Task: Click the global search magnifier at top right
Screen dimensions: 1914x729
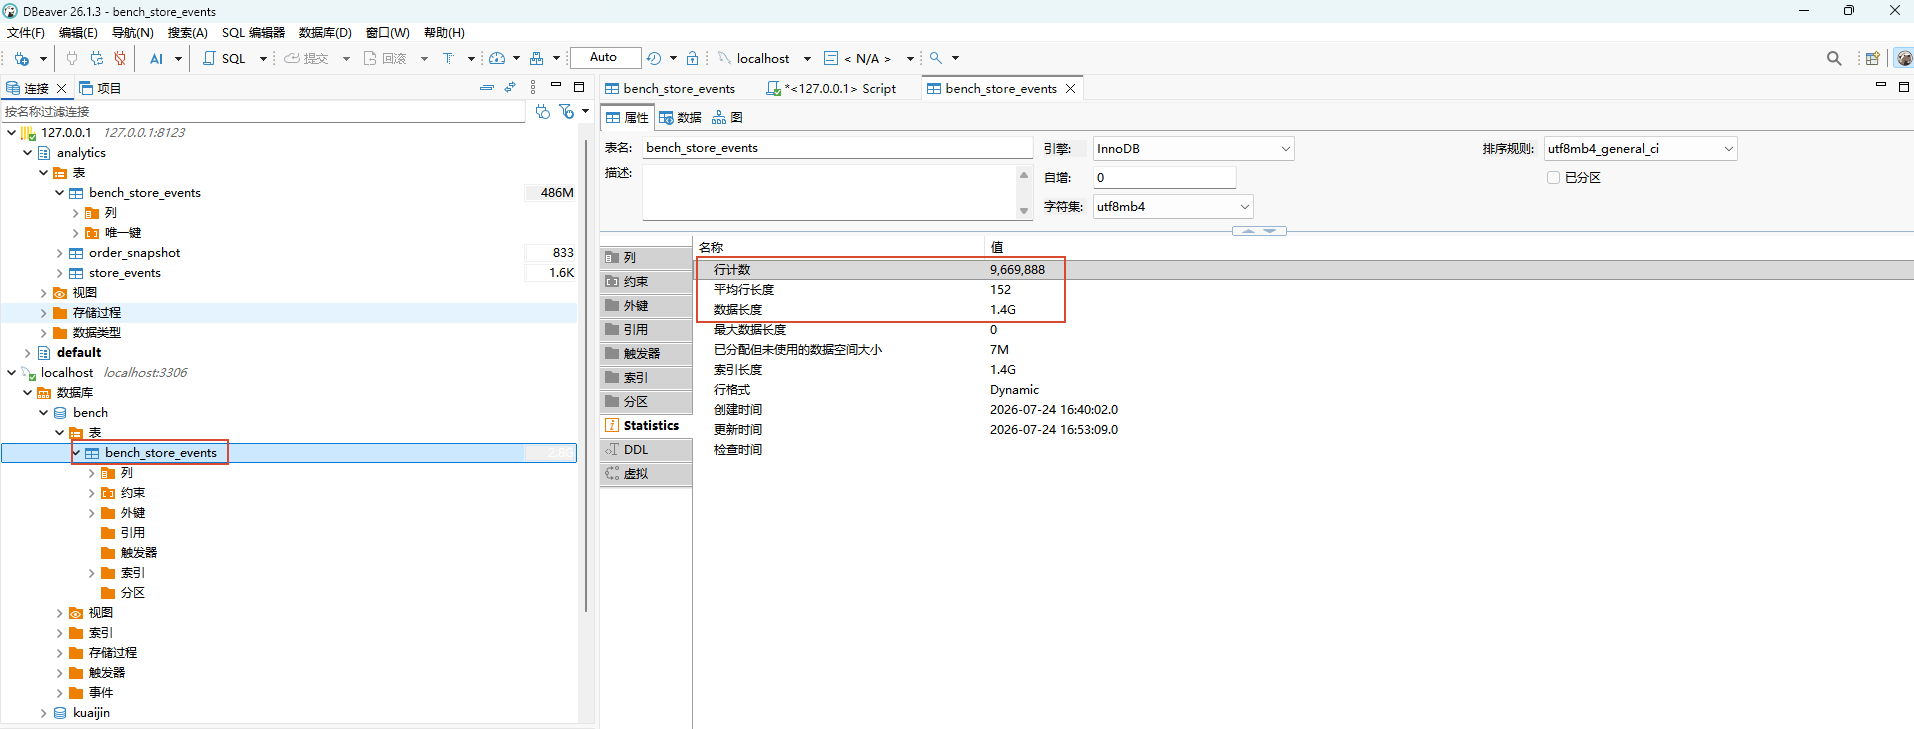Action: [x=1834, y=58]
